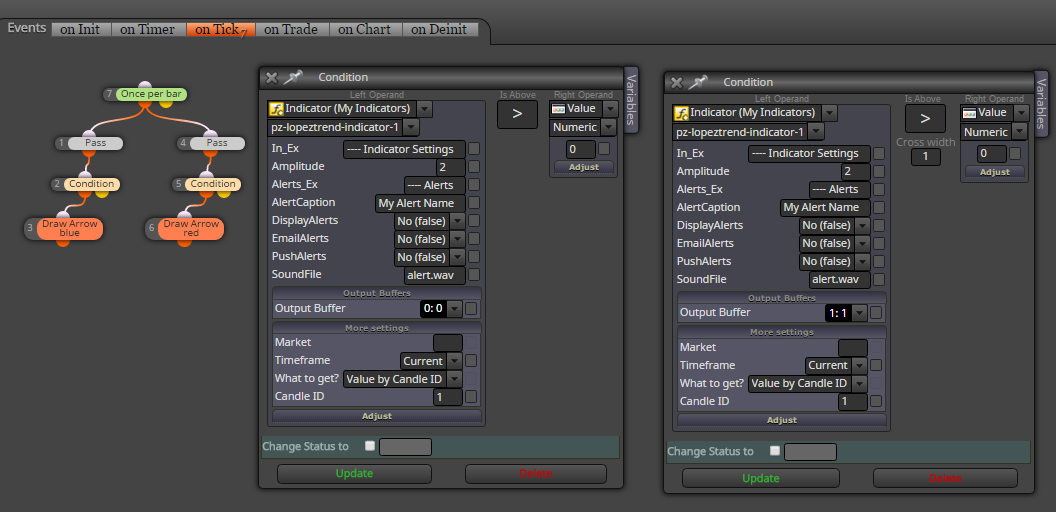This screenshot has height=512, width=1056.
Task: Click the Cross width field in right panel
Action: pos(925,157)
